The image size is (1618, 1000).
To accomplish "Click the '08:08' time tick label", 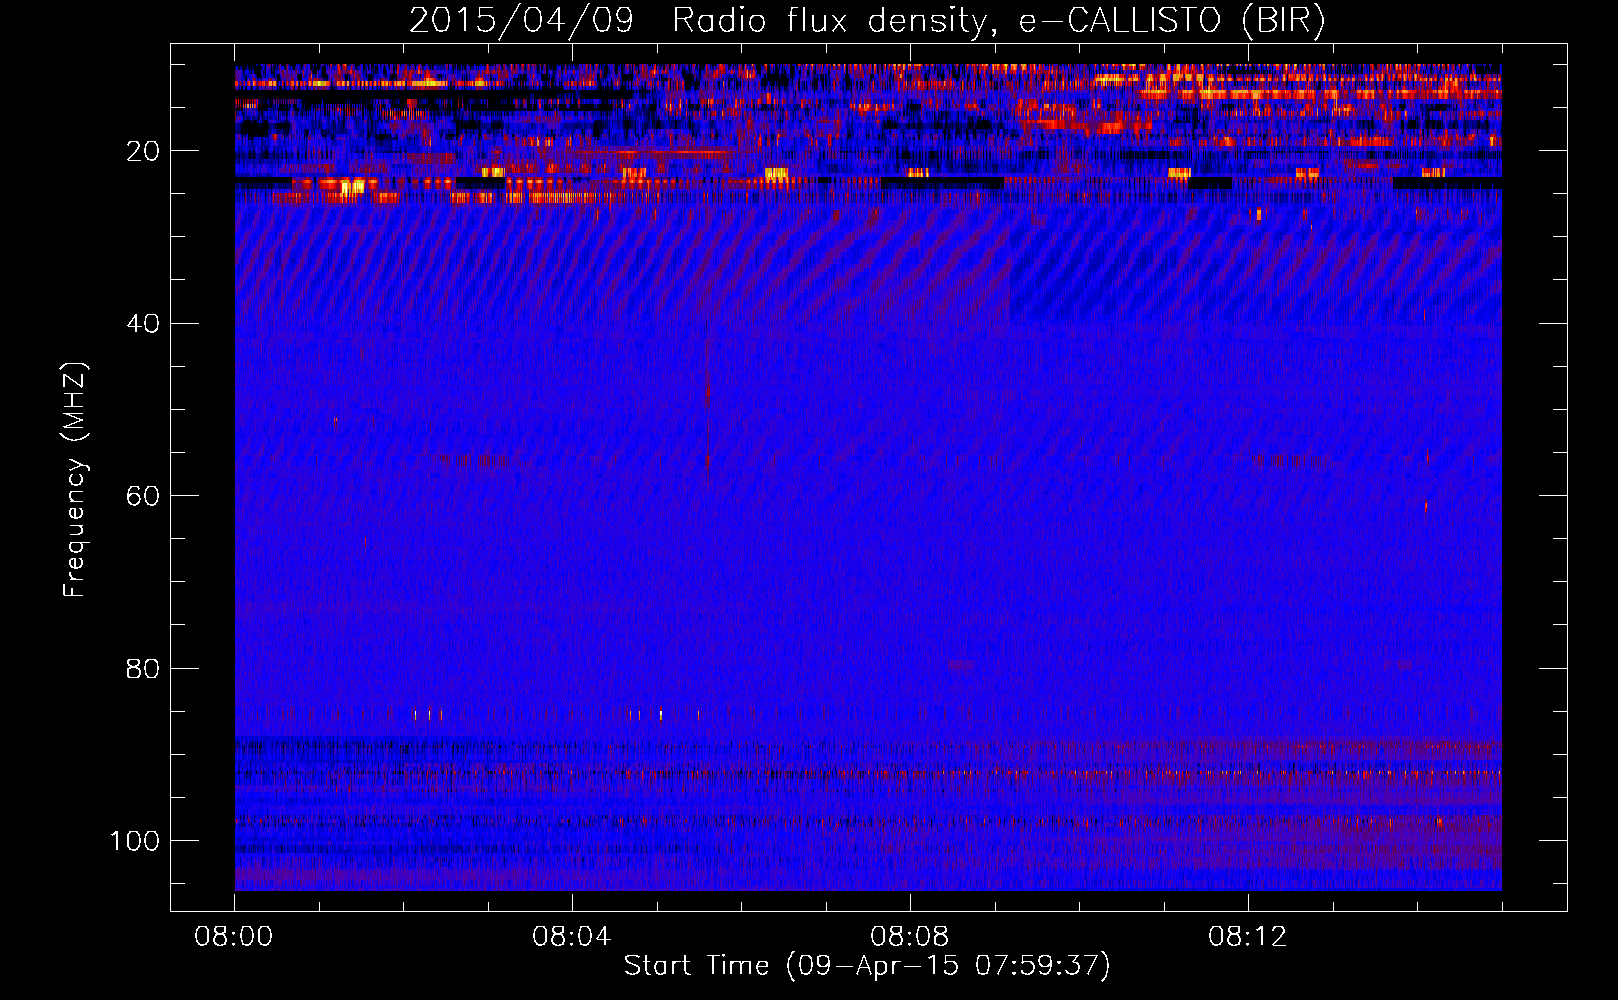I will 910,937.
